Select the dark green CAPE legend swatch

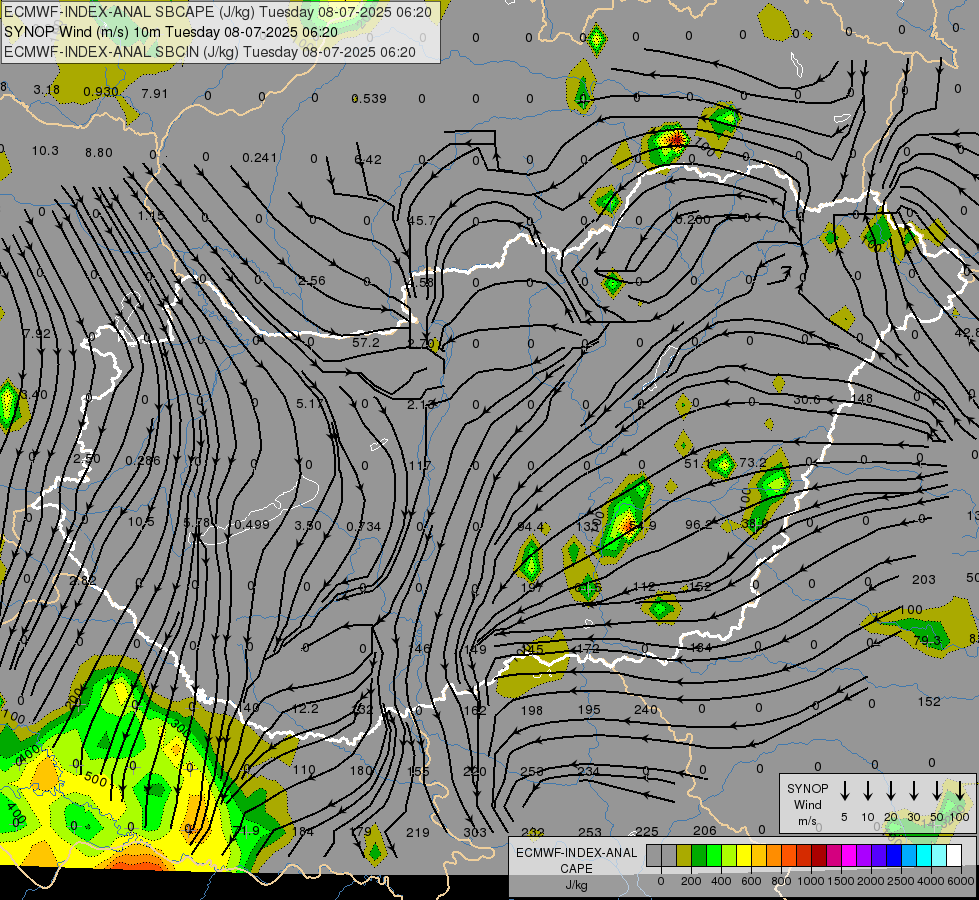(699, 855)
